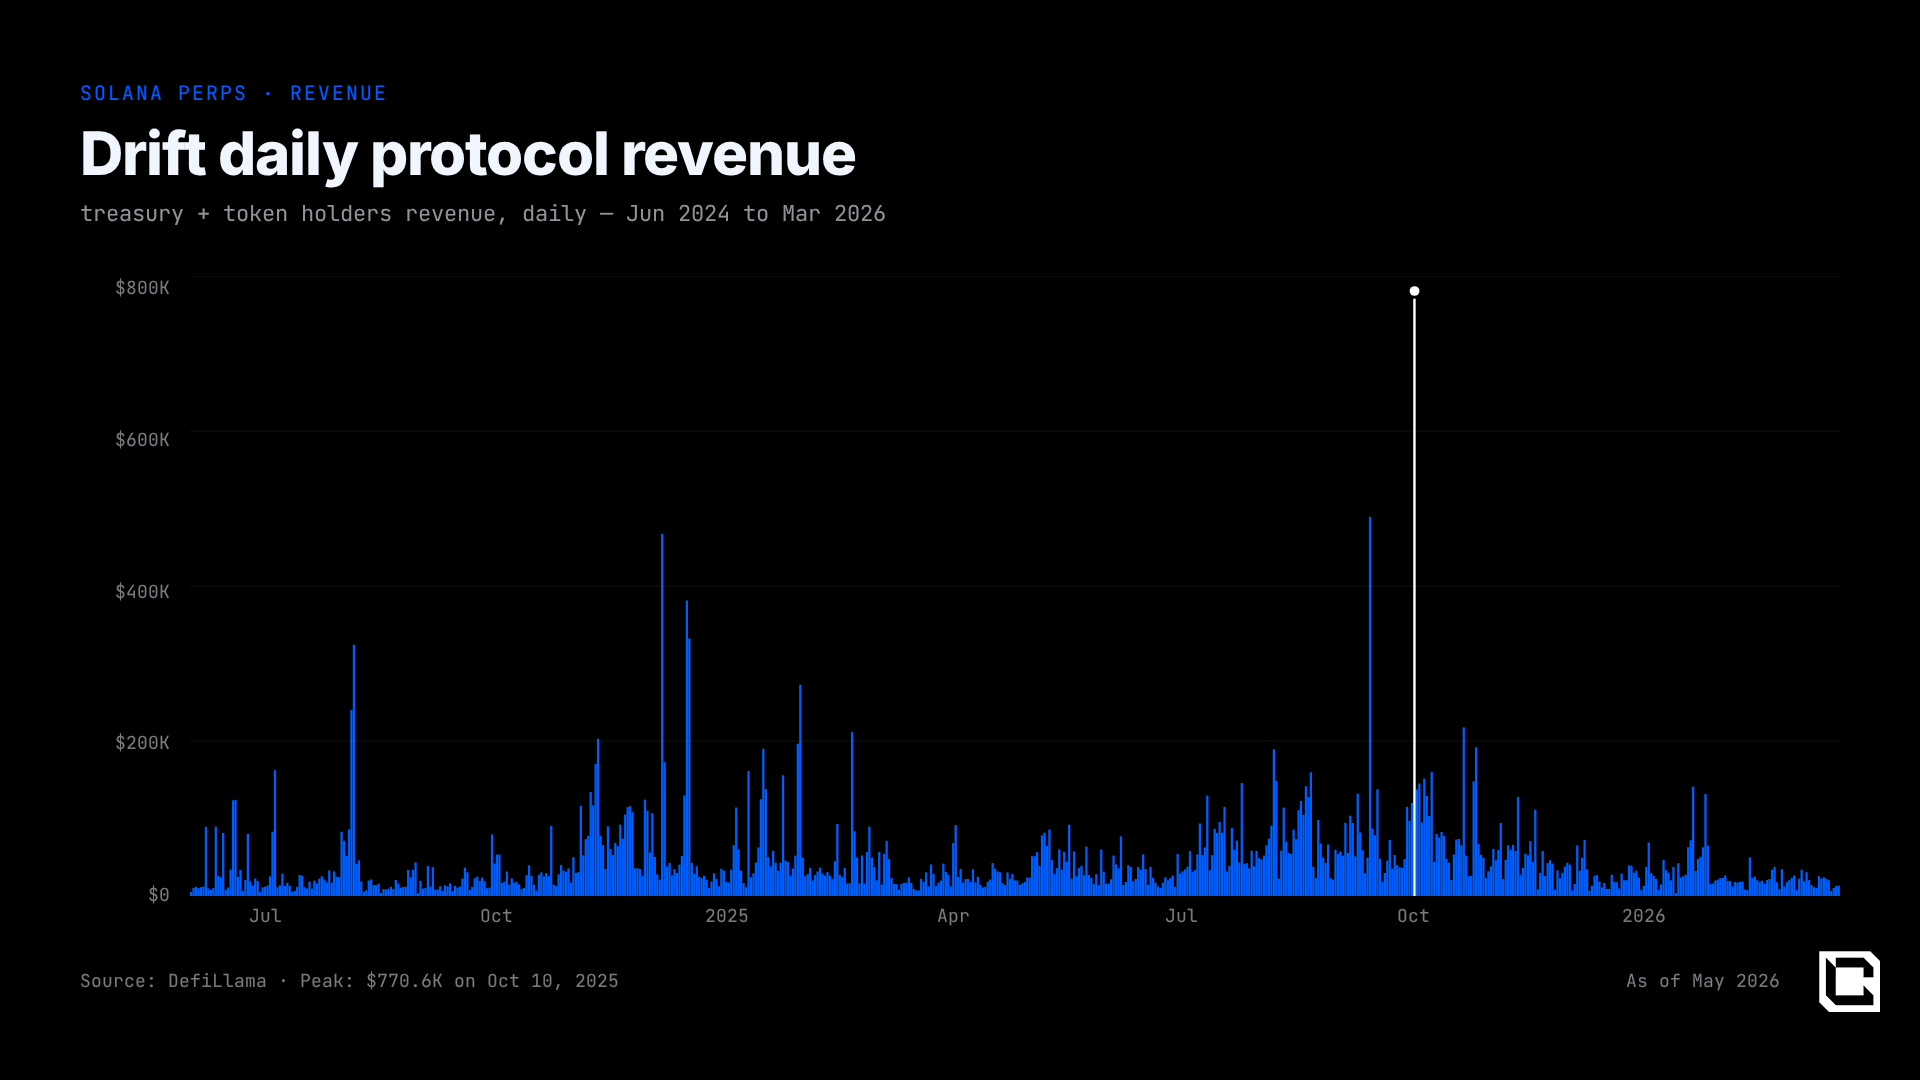Image resolution: width=1920 pixels, height=1080 pixels.
Task: Click the '$400K' y-axis label
Action: pyautogui.click(x=142, y=592)
